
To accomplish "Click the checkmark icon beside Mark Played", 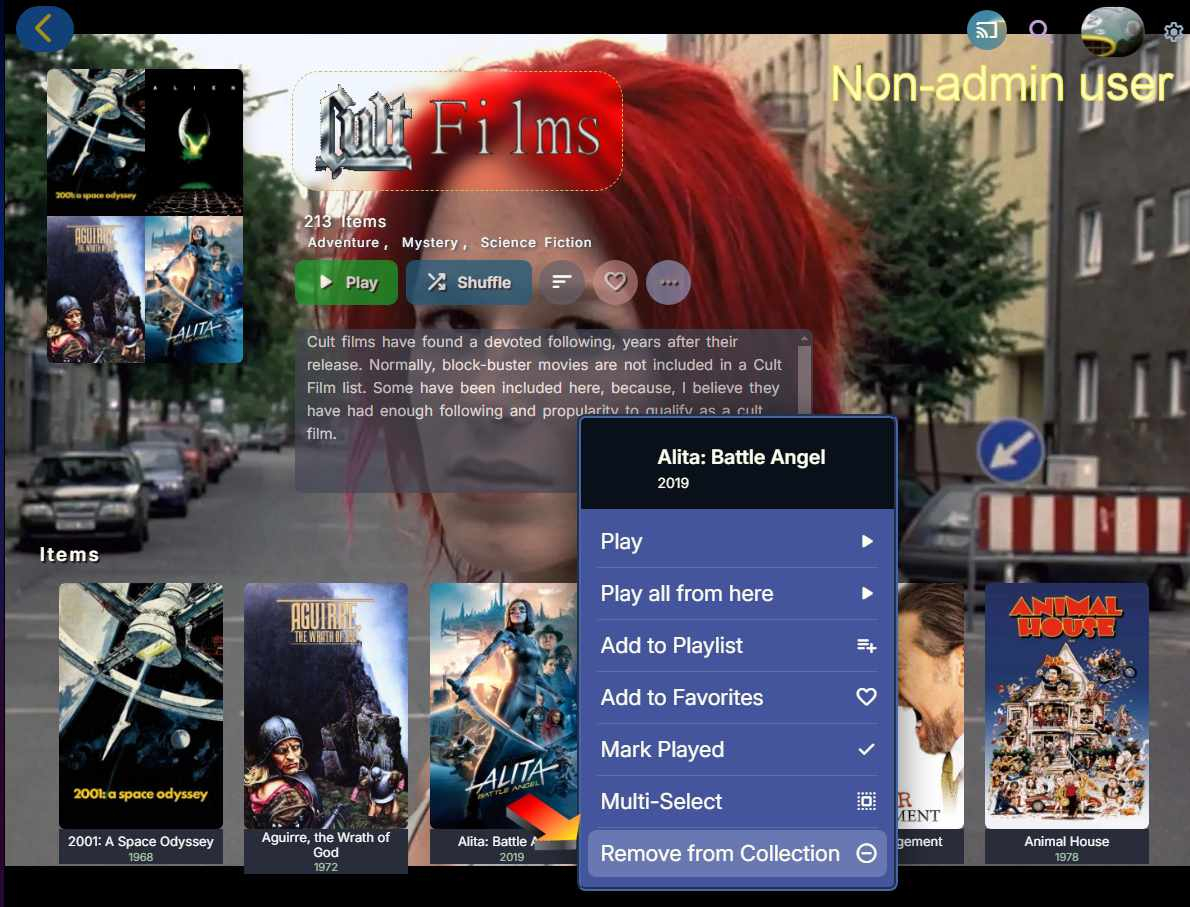I will [866, 749].
